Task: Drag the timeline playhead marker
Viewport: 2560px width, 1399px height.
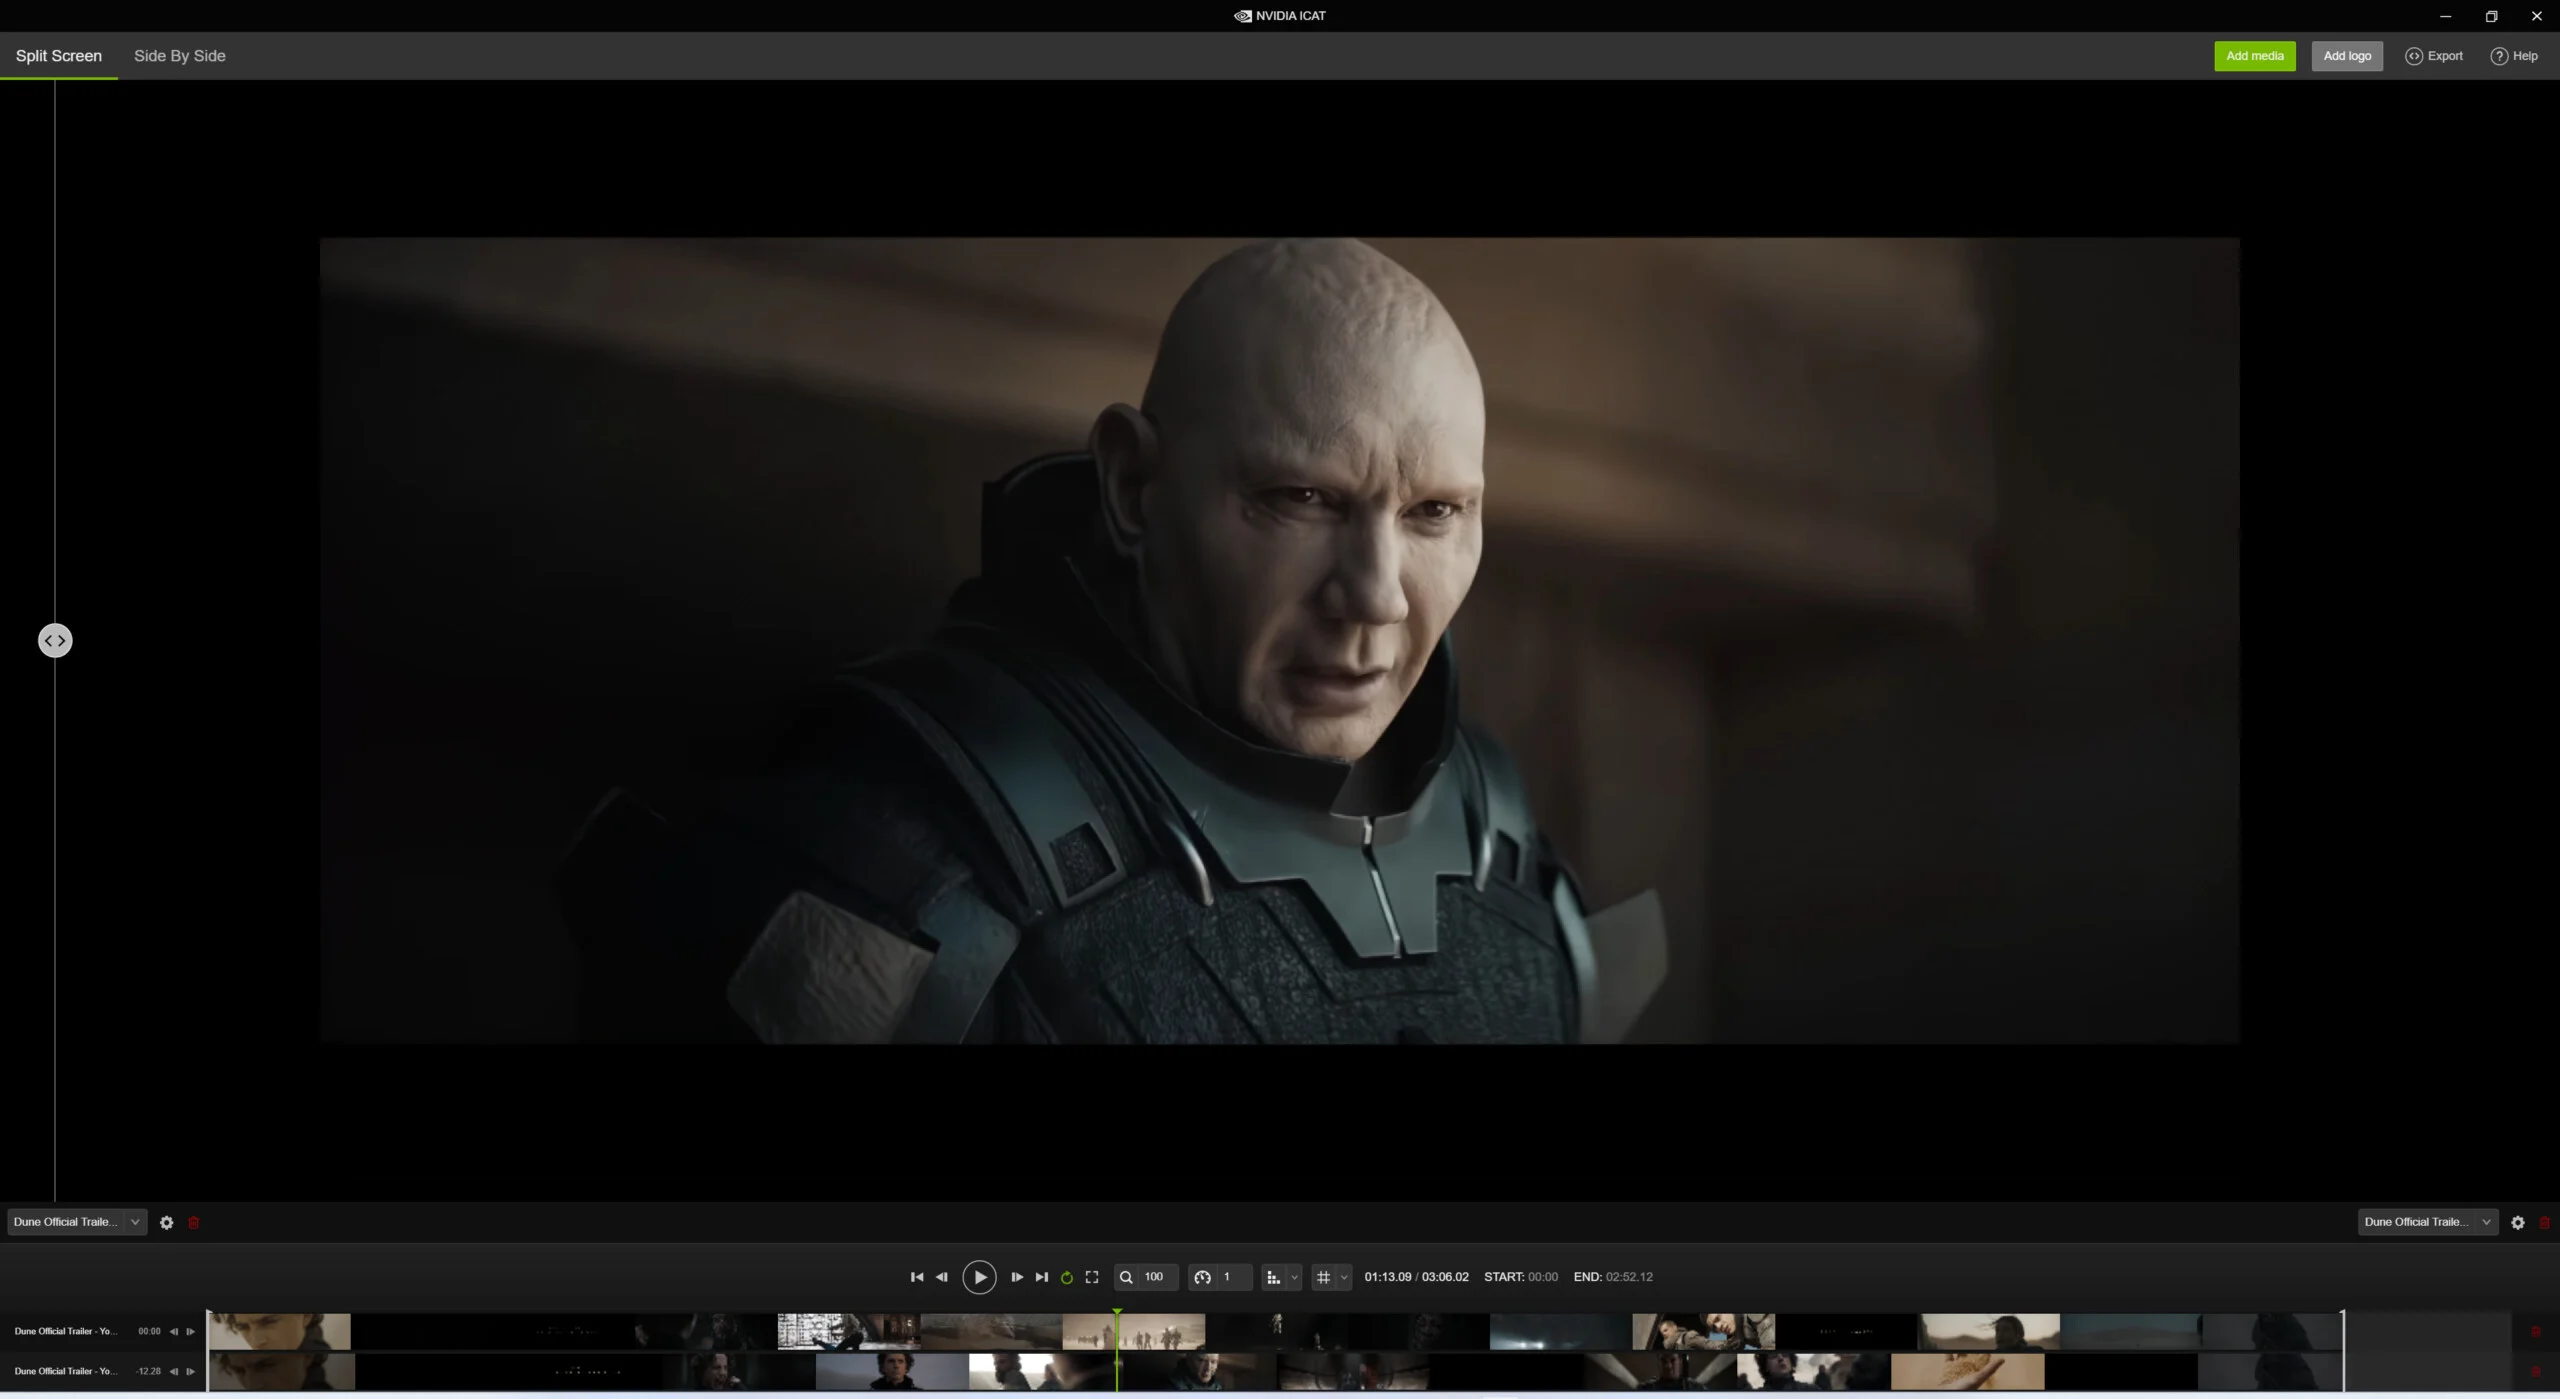Action: pos(1116,1309)
